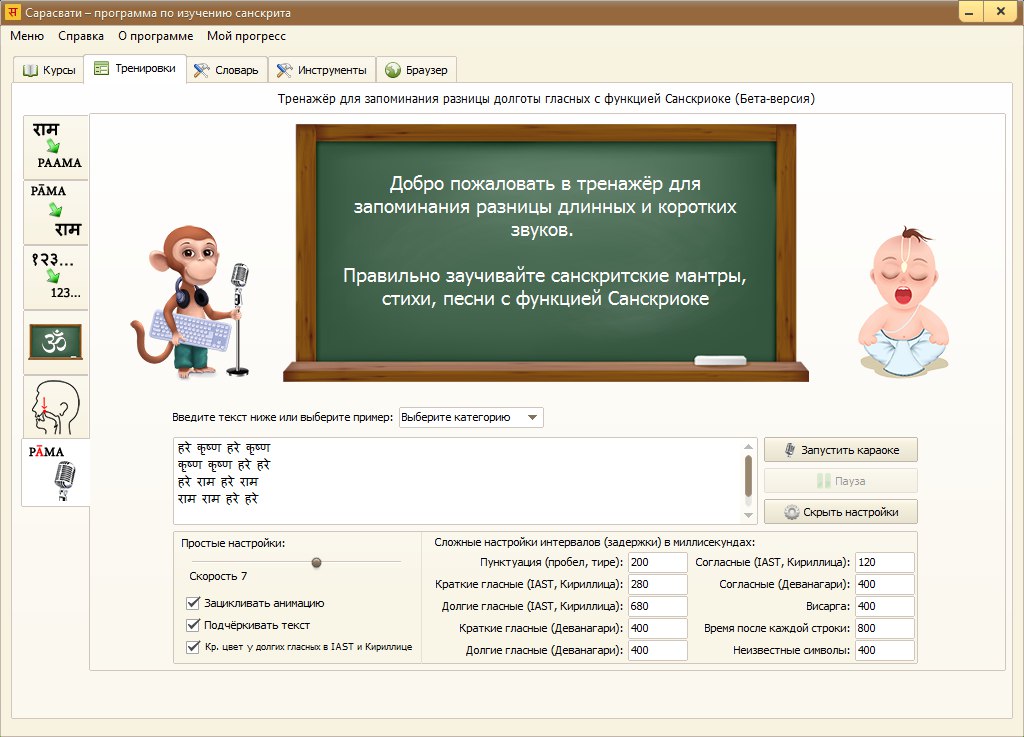Select the microphone karaoke trainer icon
The width and height of the screenshot is (1024, 737).
pyautogui.click(x=56, y=472)
